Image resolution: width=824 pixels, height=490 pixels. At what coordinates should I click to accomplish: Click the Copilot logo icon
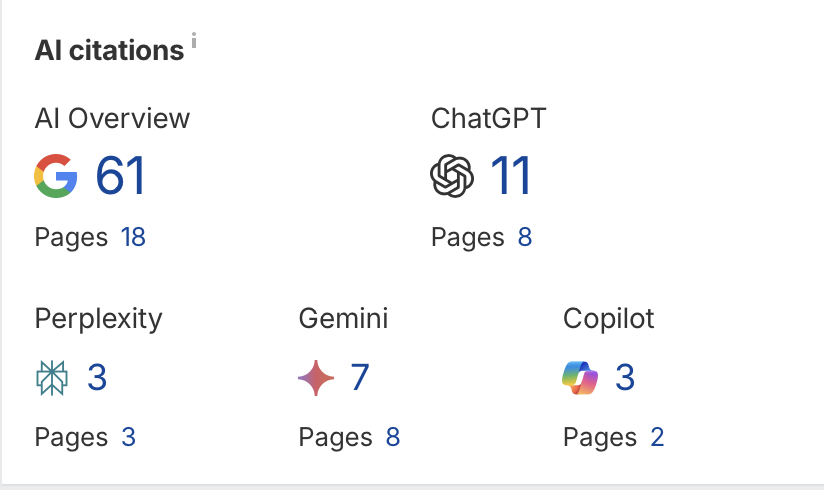pos(580,378)
